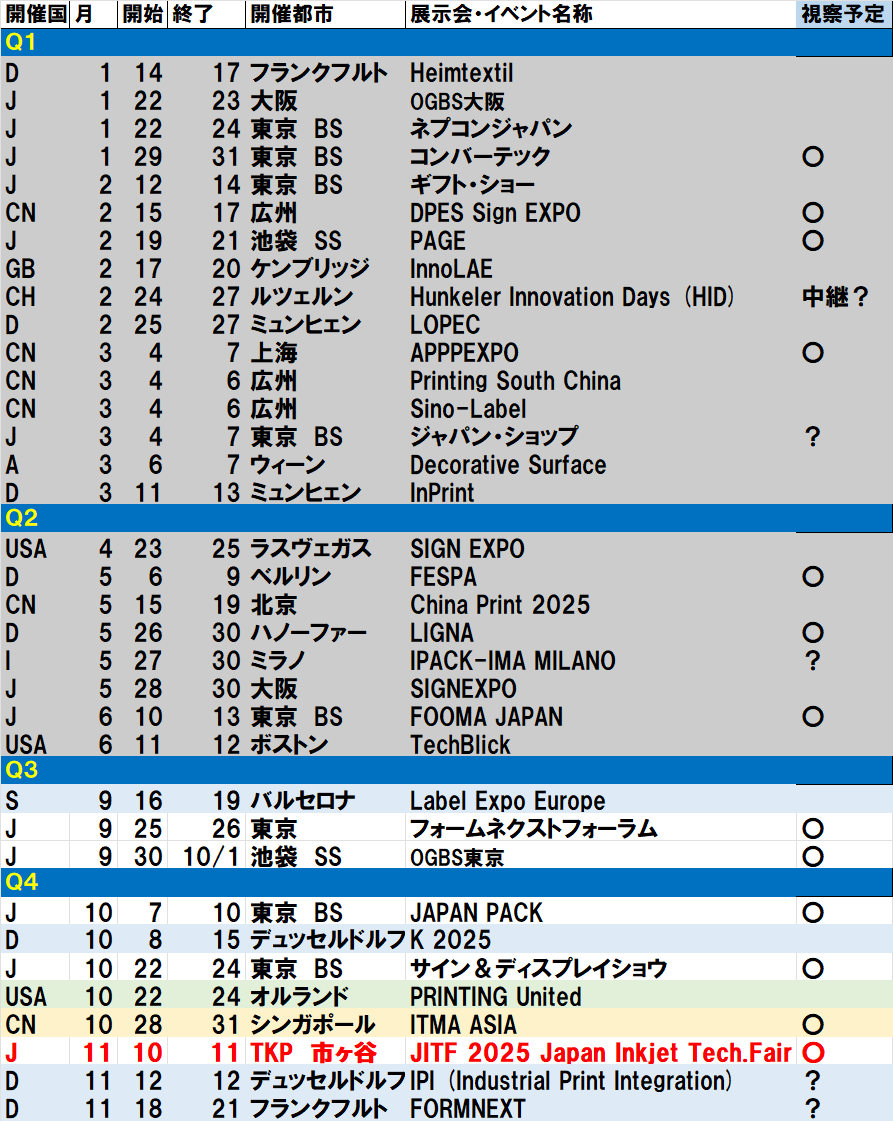893x1121 pixels.
Task: Select the 開催国 column header
Action: click(36, 14)
